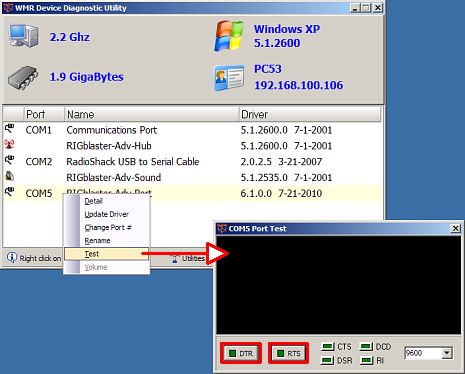This screenshot has height=374, width=465.
Task: Click driver version 2.0.2.5 3-21-2007
Action: [281, 162]
